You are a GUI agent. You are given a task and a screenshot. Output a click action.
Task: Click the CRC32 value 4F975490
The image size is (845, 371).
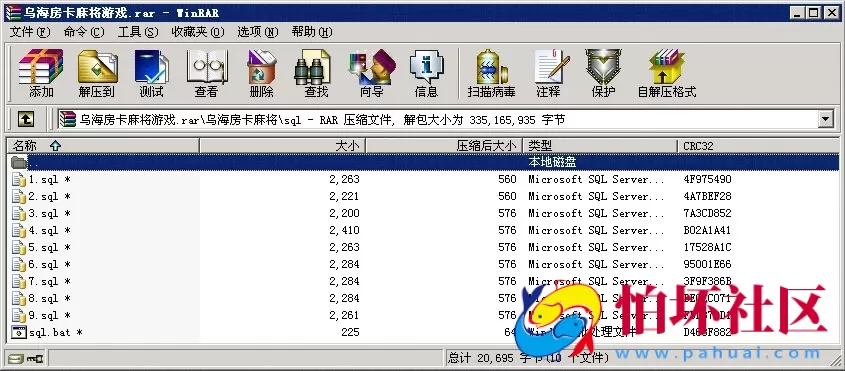click(x=708, y=179)
